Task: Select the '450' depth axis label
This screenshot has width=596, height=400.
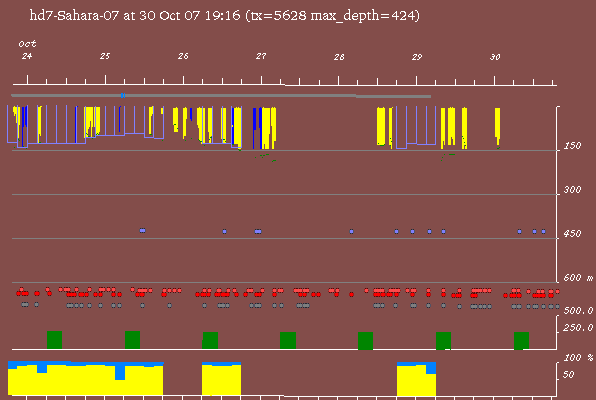Action: [572, 233]
